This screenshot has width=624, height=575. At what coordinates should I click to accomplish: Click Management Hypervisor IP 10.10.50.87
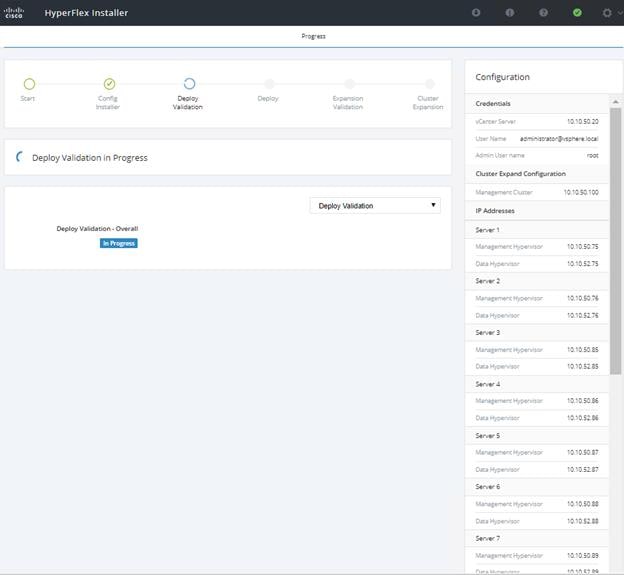[583, 452]
